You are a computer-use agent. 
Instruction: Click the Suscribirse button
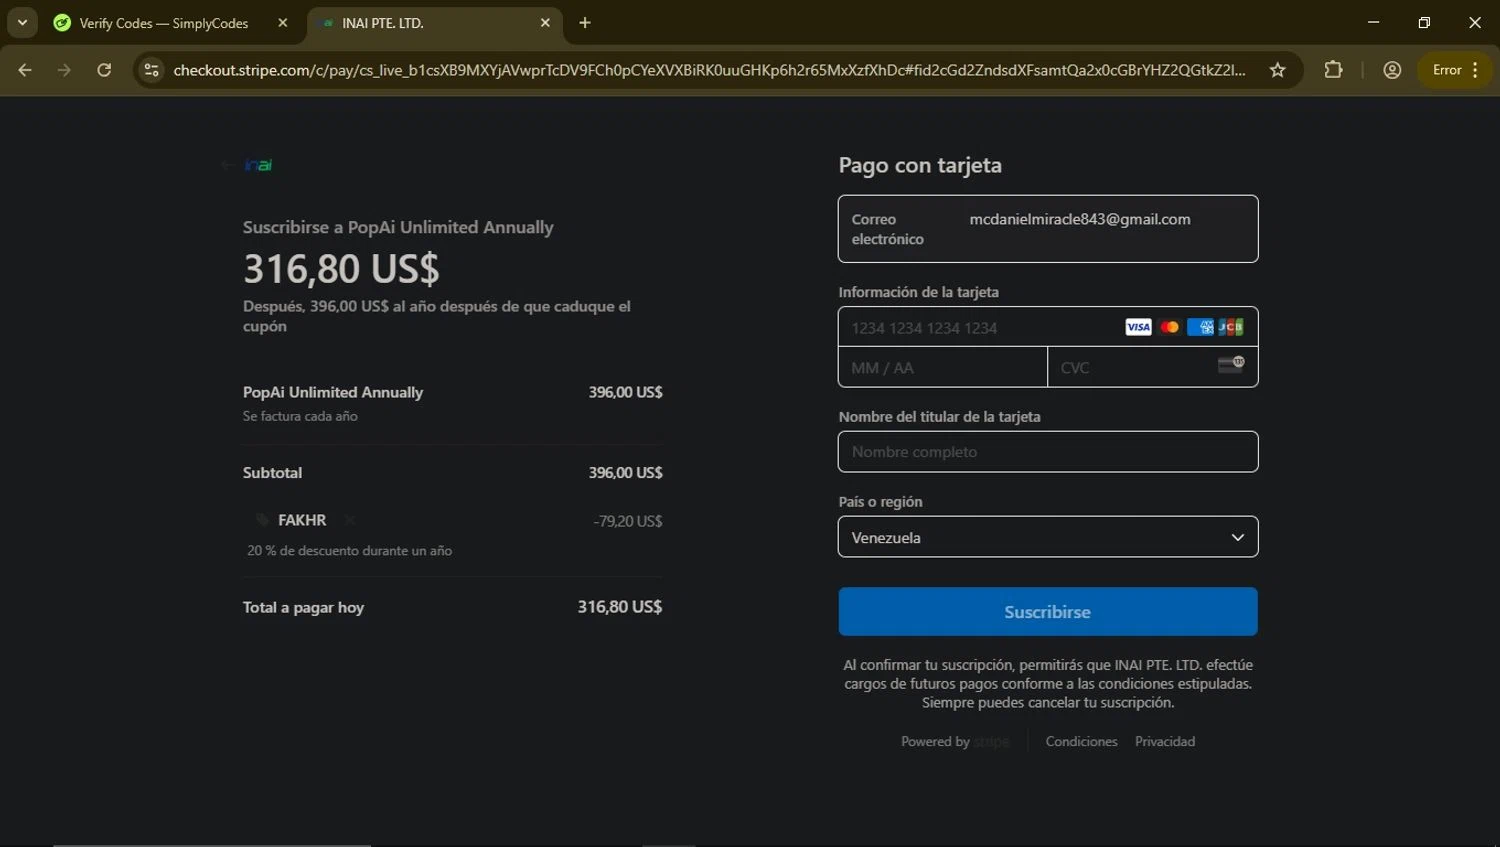click(1048, 611)
